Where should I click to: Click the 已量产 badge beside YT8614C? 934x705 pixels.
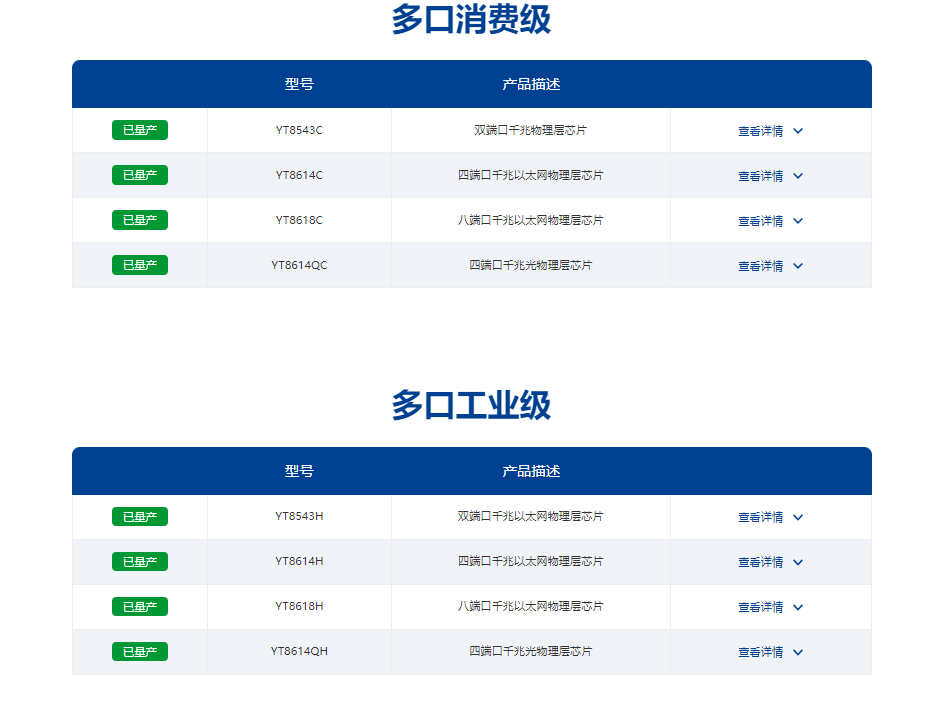(140, 175)
